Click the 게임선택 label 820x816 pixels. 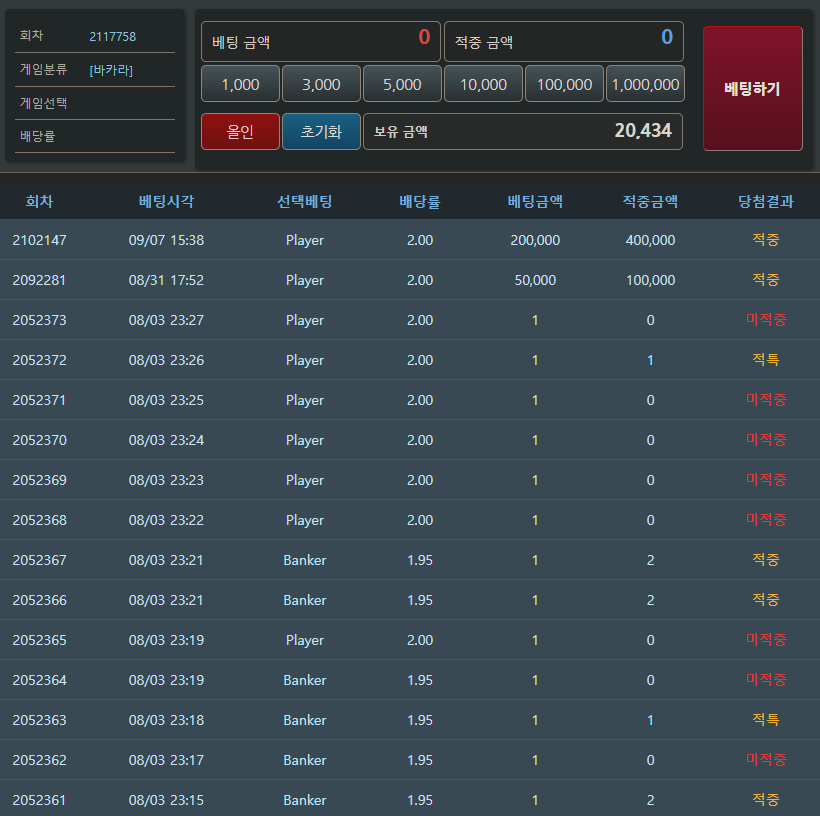[43, 103]
